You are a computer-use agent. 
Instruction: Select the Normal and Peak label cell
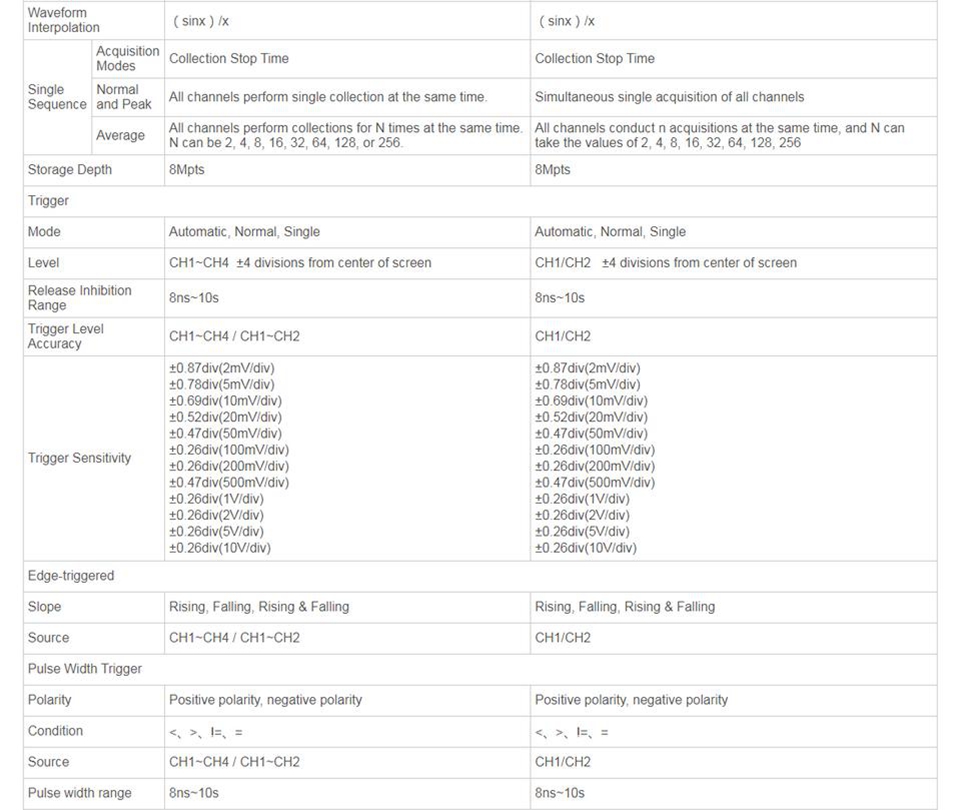tap(124, 97)
